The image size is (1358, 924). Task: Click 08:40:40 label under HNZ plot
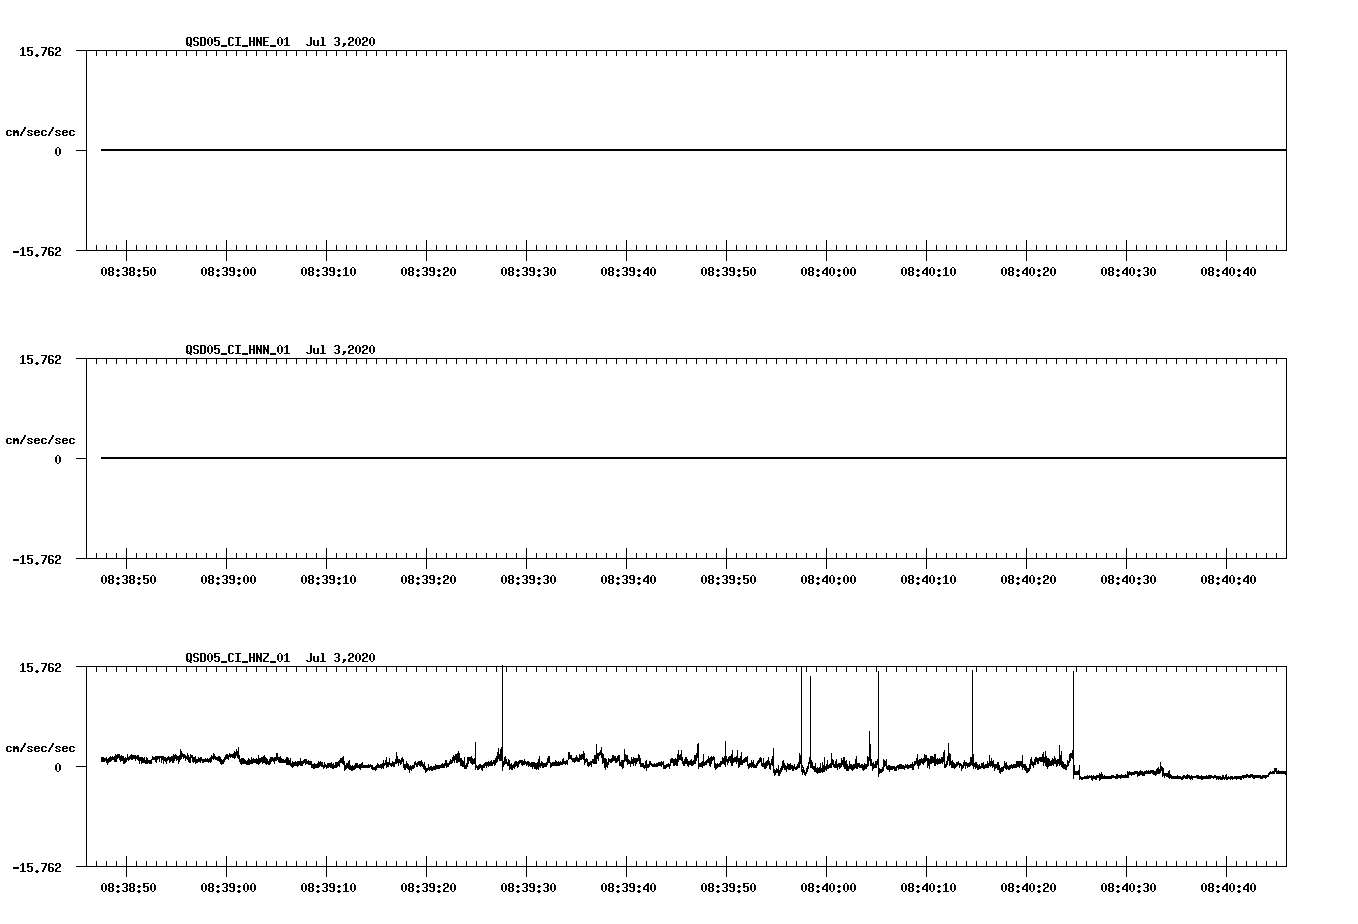click(x=1228, y=887)
